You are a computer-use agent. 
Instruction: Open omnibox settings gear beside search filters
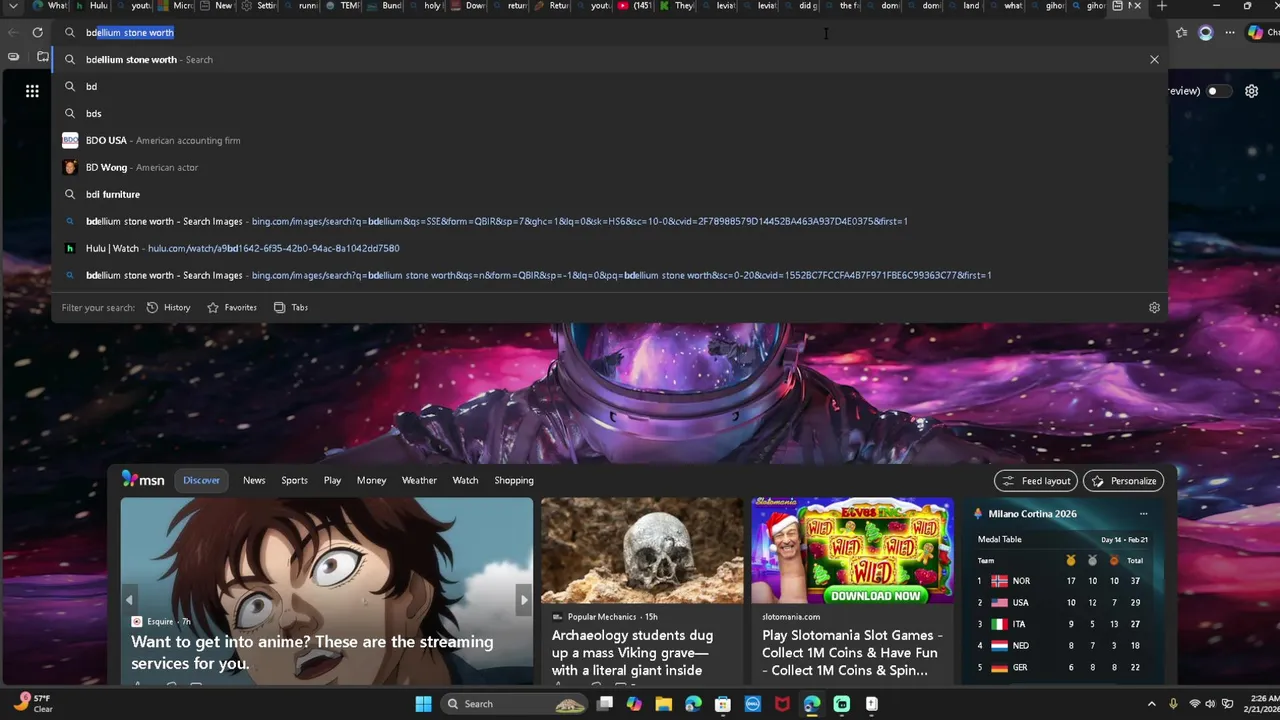pyautogui.click(x=1154, y=307)
